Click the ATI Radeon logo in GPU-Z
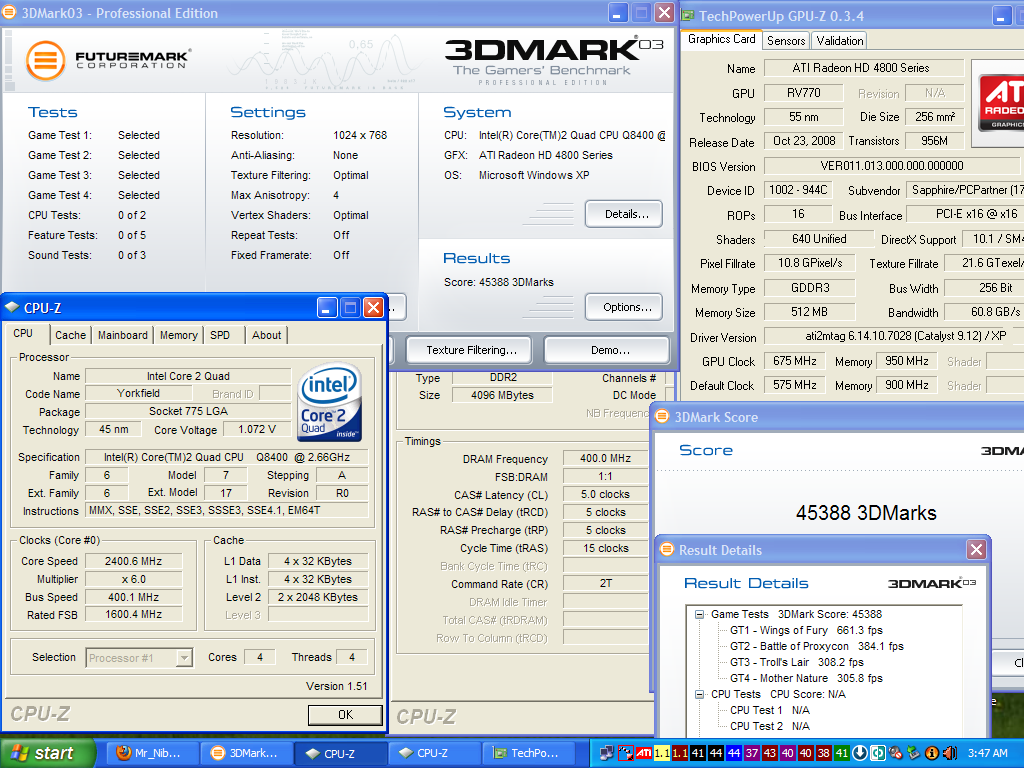This screenshot has height=768, width=1024. click(x=1001, y=102)
